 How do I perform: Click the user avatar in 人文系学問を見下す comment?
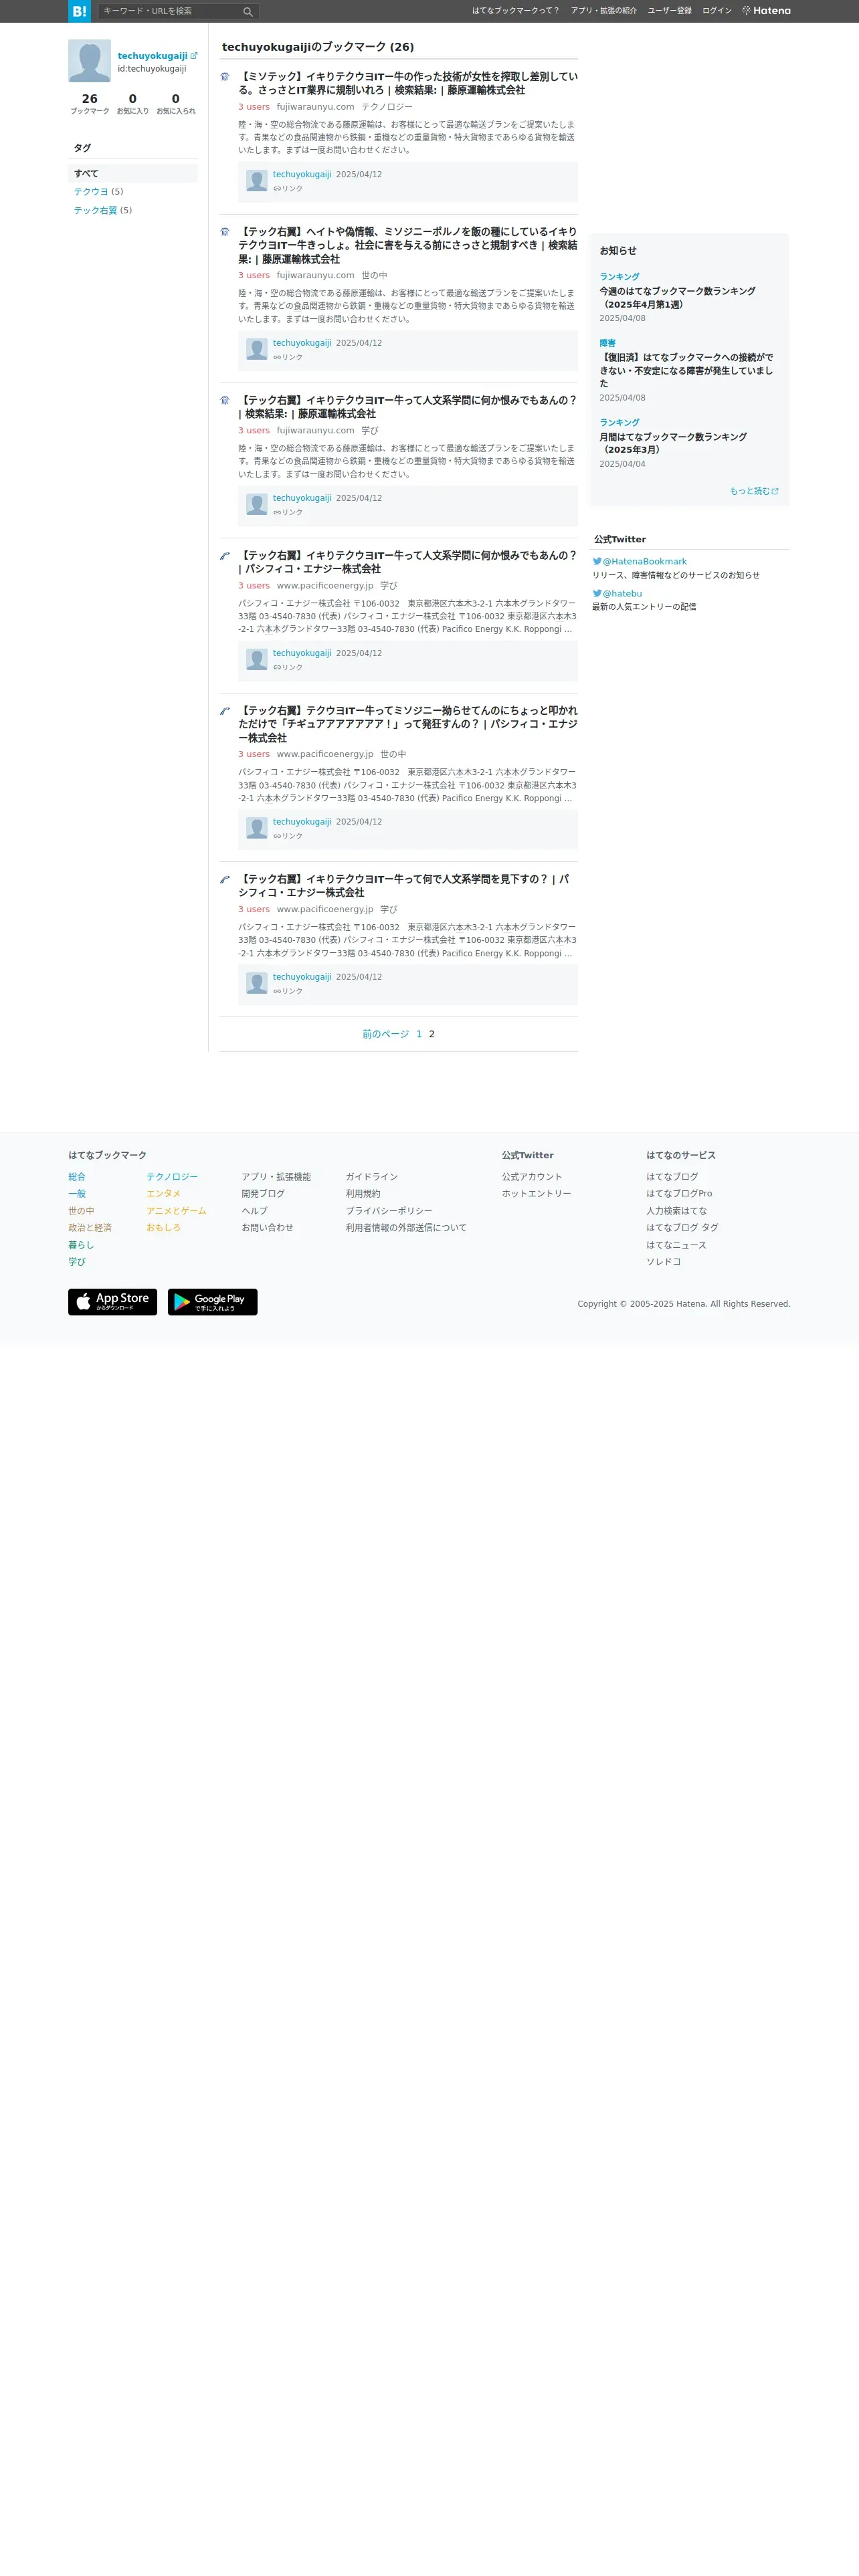[257, 984]
